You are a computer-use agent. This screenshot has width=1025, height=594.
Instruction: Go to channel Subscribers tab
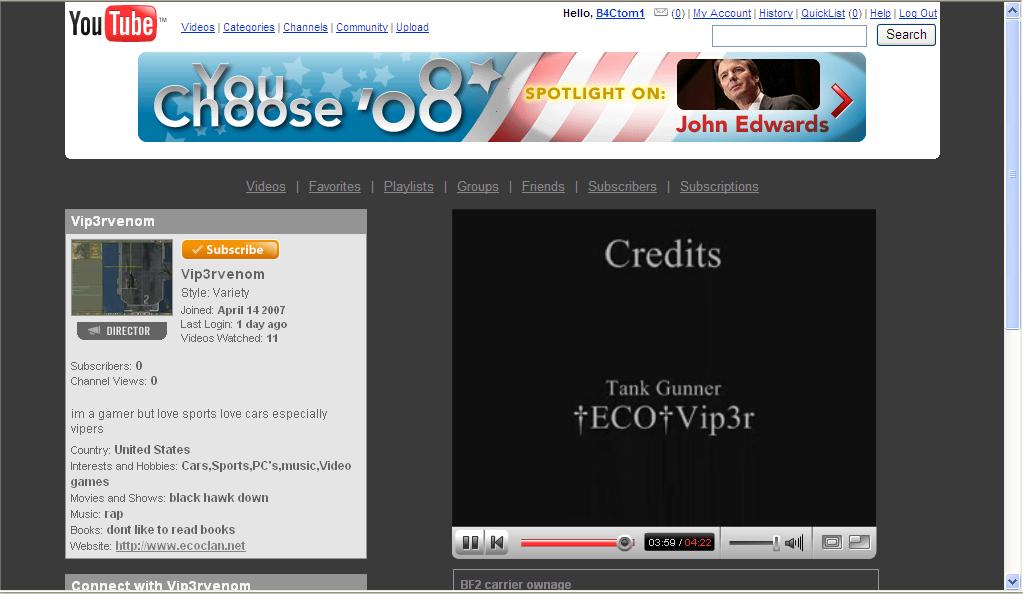click(x=622, y=187)
